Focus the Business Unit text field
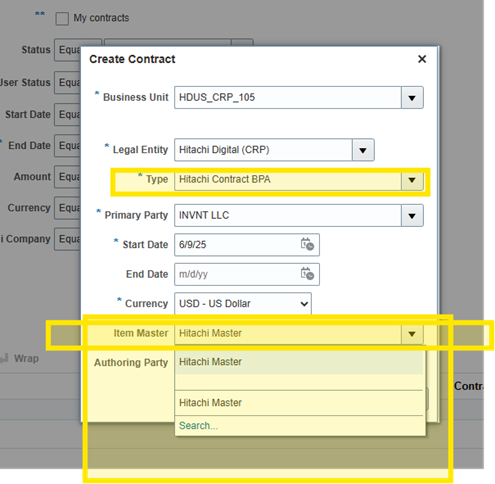Viewport: 495px width, 484px height. pyautogui.click(x=288, y=97)
